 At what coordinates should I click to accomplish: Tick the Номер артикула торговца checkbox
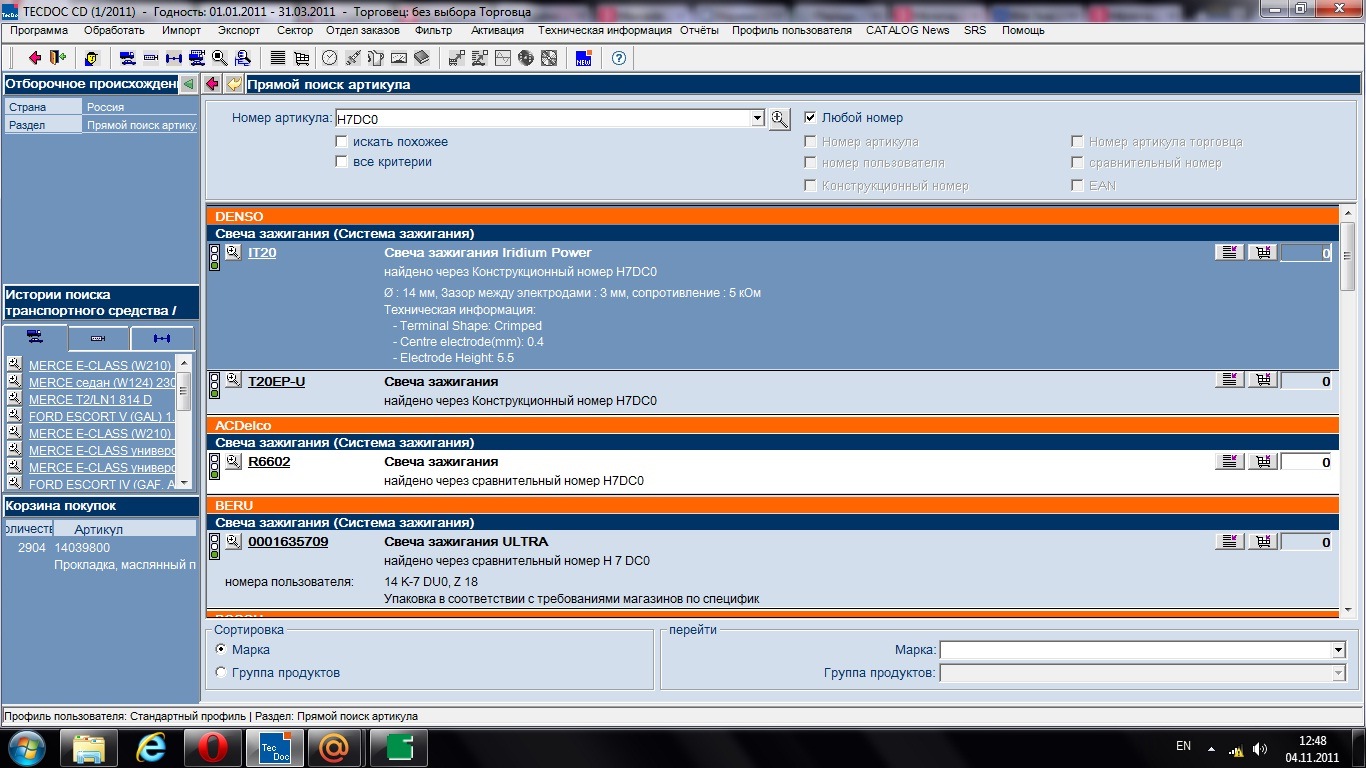pos(1078,142)
